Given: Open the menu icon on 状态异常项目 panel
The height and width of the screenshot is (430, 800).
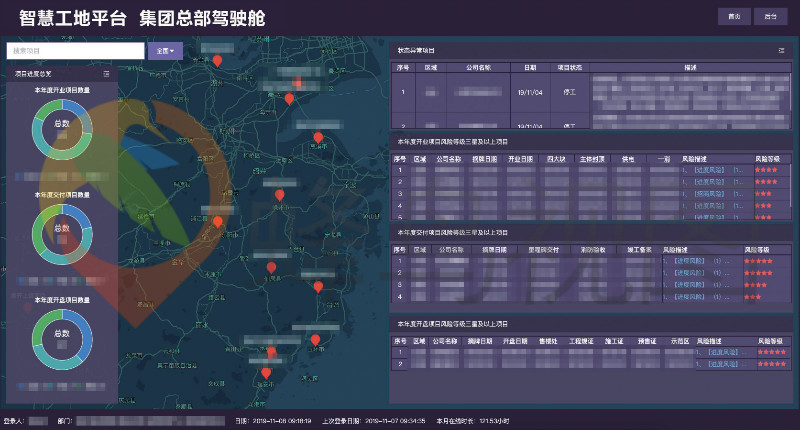Looking at the screenshot, I should (x=781, y=50).
